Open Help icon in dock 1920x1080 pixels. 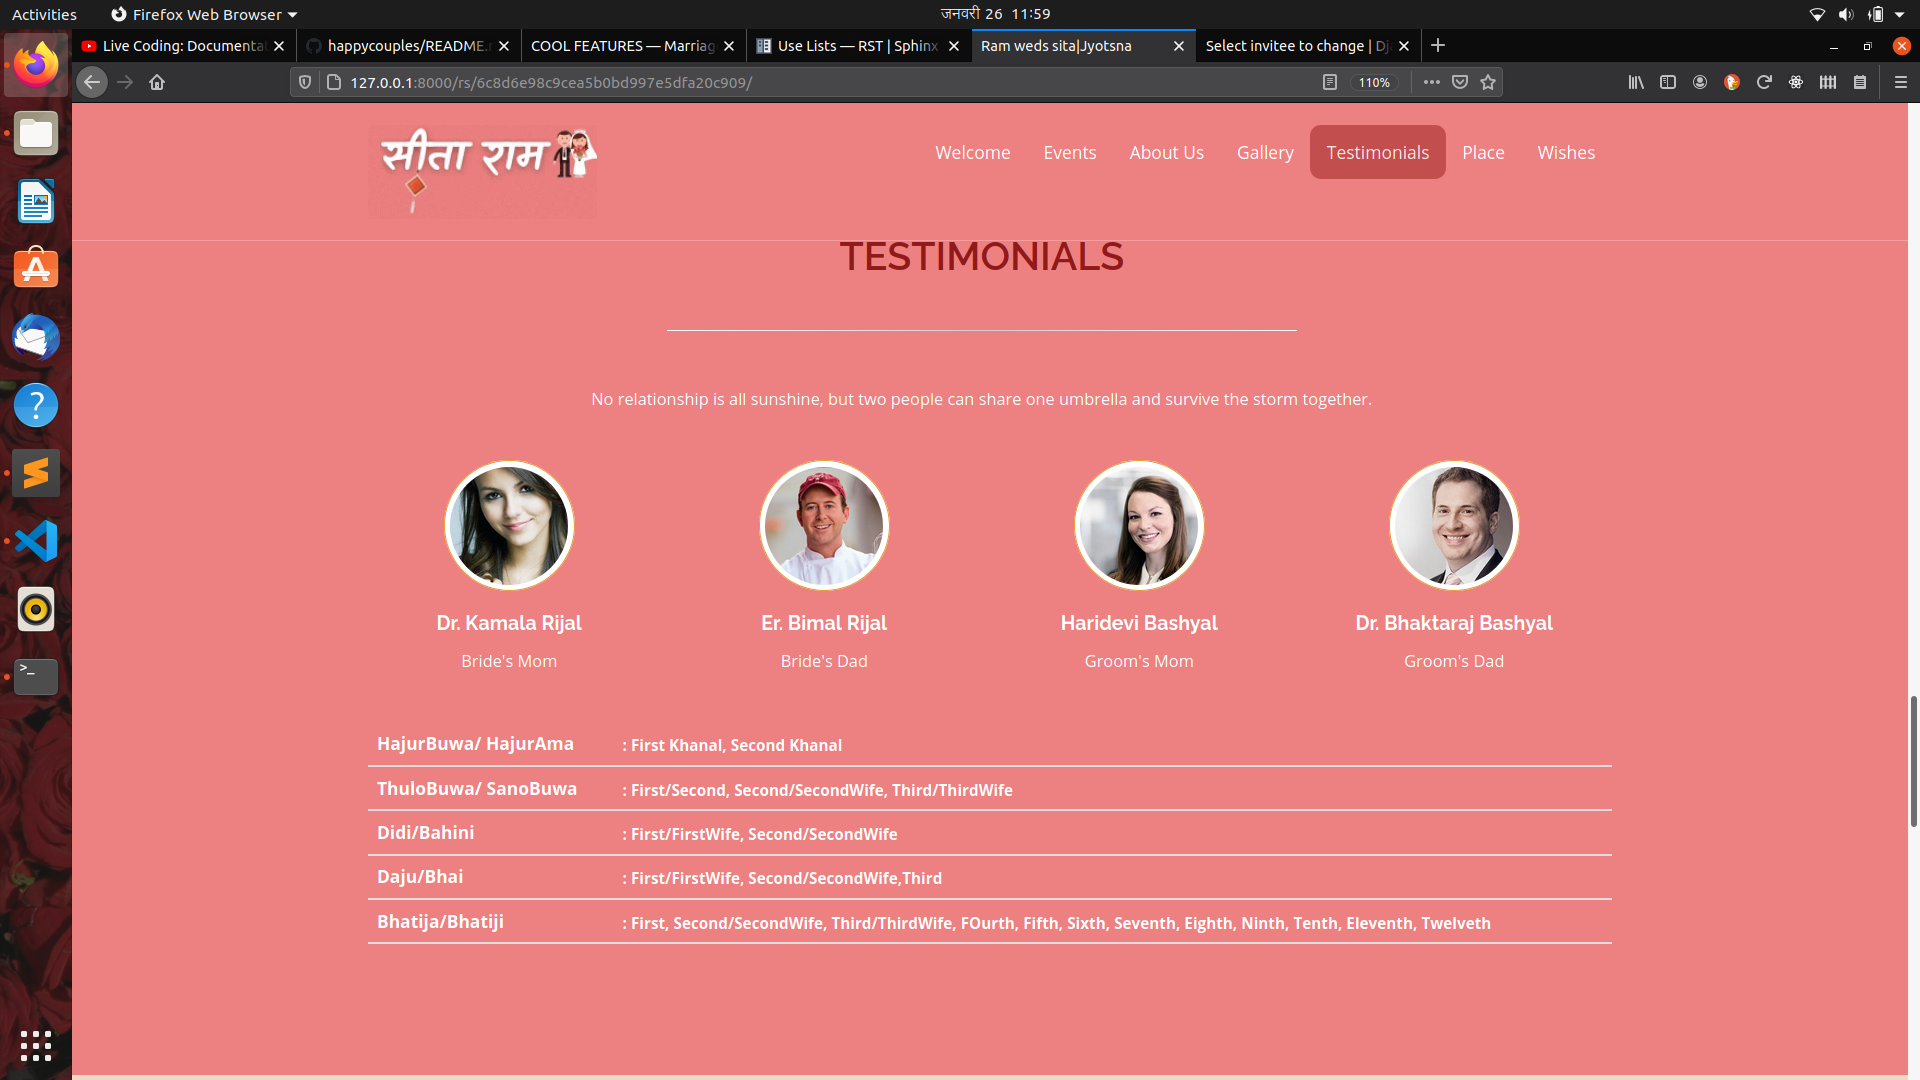click(x=36, y=406)
